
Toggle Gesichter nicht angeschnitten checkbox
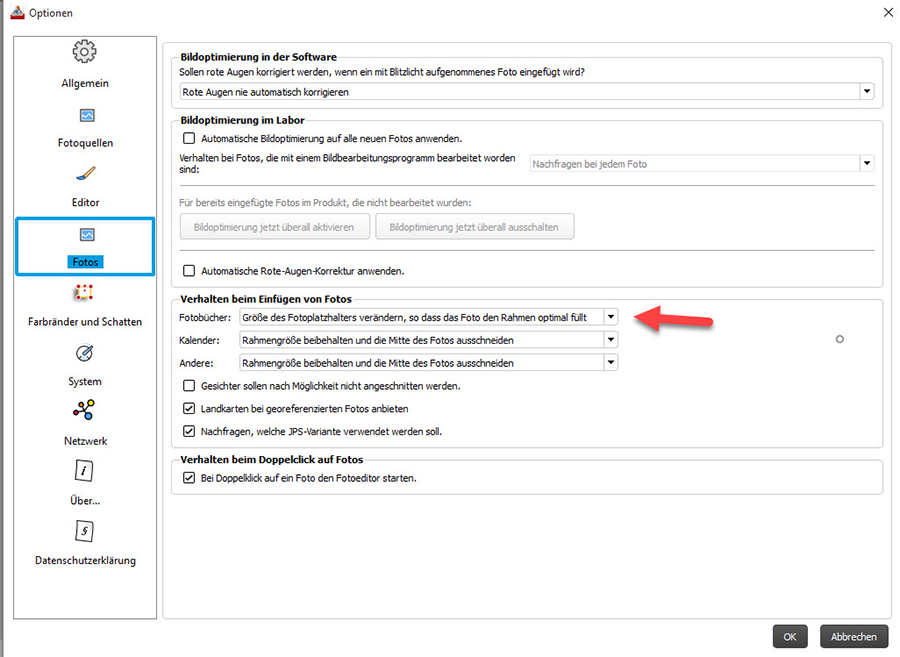(x=189, y=386)
